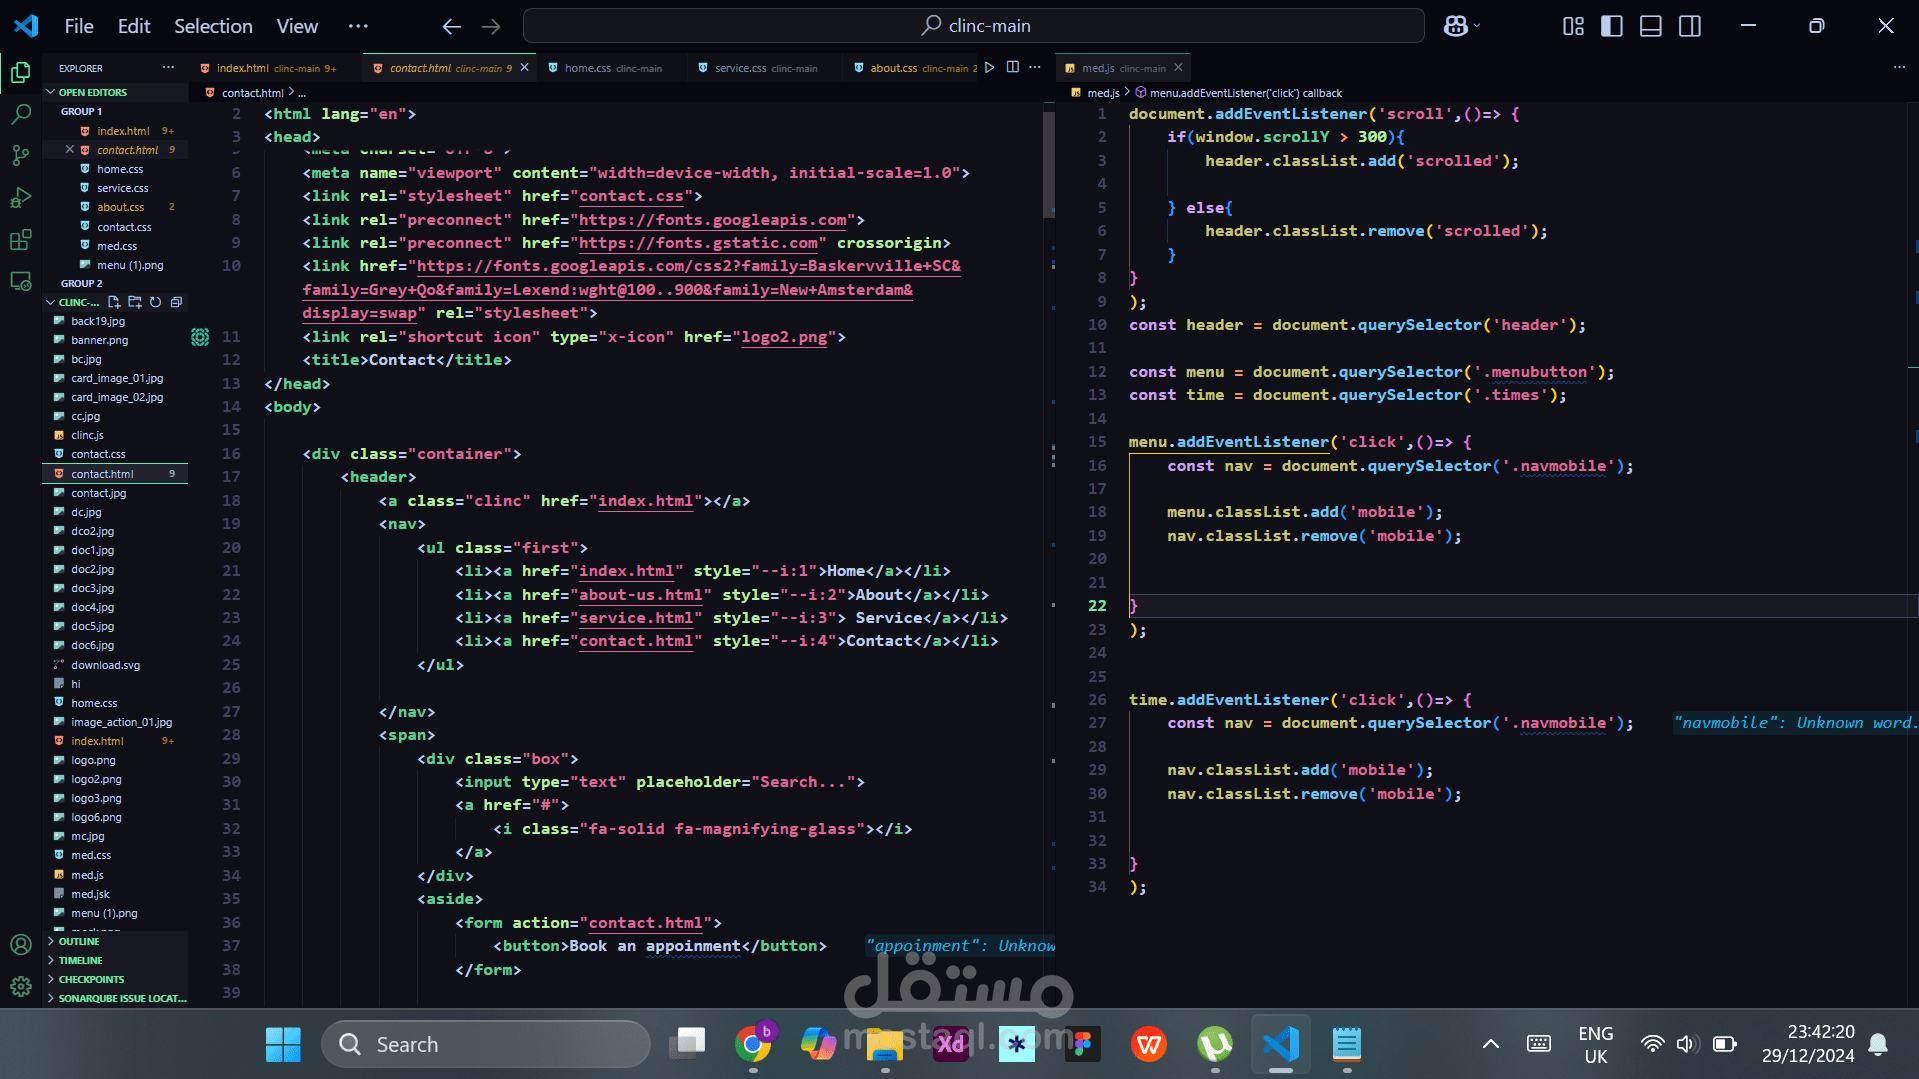Open the Explorer view in the activity bar

[21, 72]
